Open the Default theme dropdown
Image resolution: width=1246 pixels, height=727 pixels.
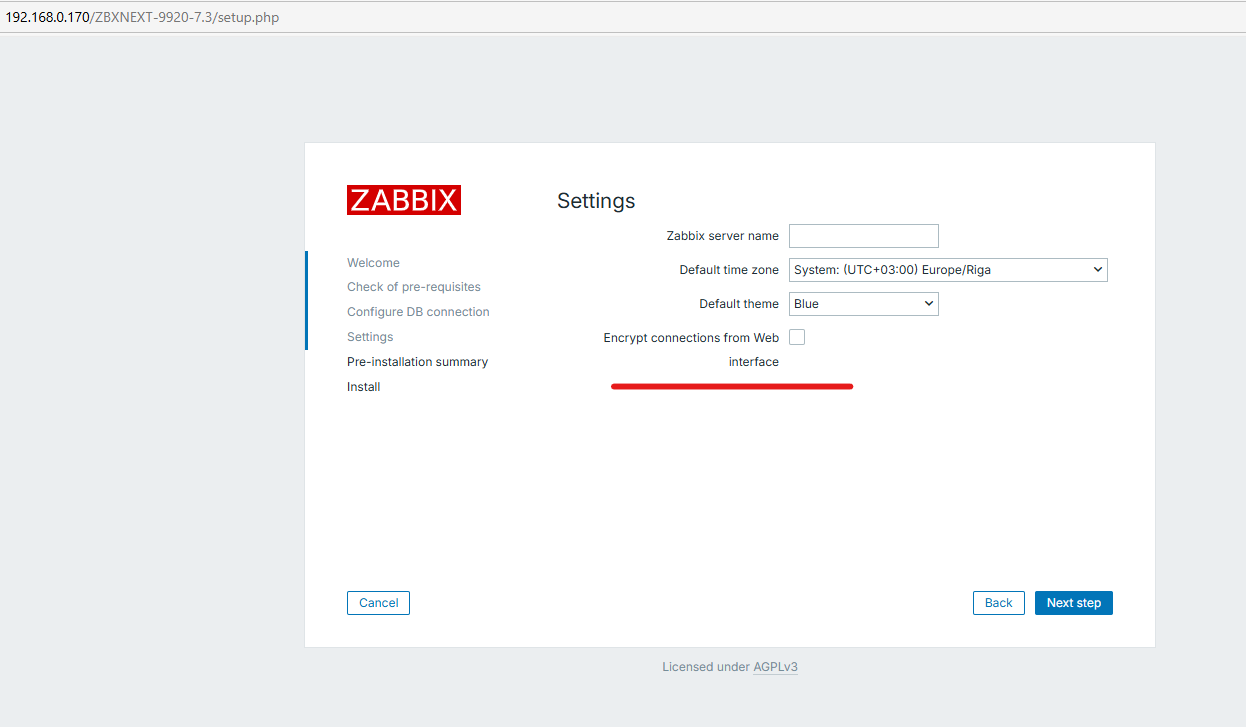[864, 303]
